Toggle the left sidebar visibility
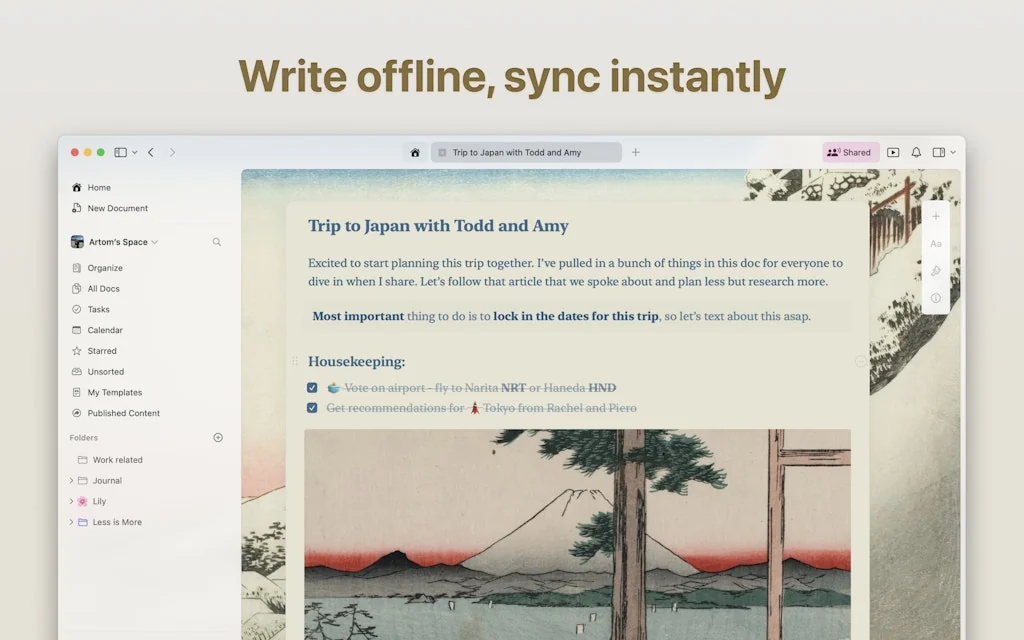The height and width of the screenshot is (640, 1024). [x=120, y=153]
